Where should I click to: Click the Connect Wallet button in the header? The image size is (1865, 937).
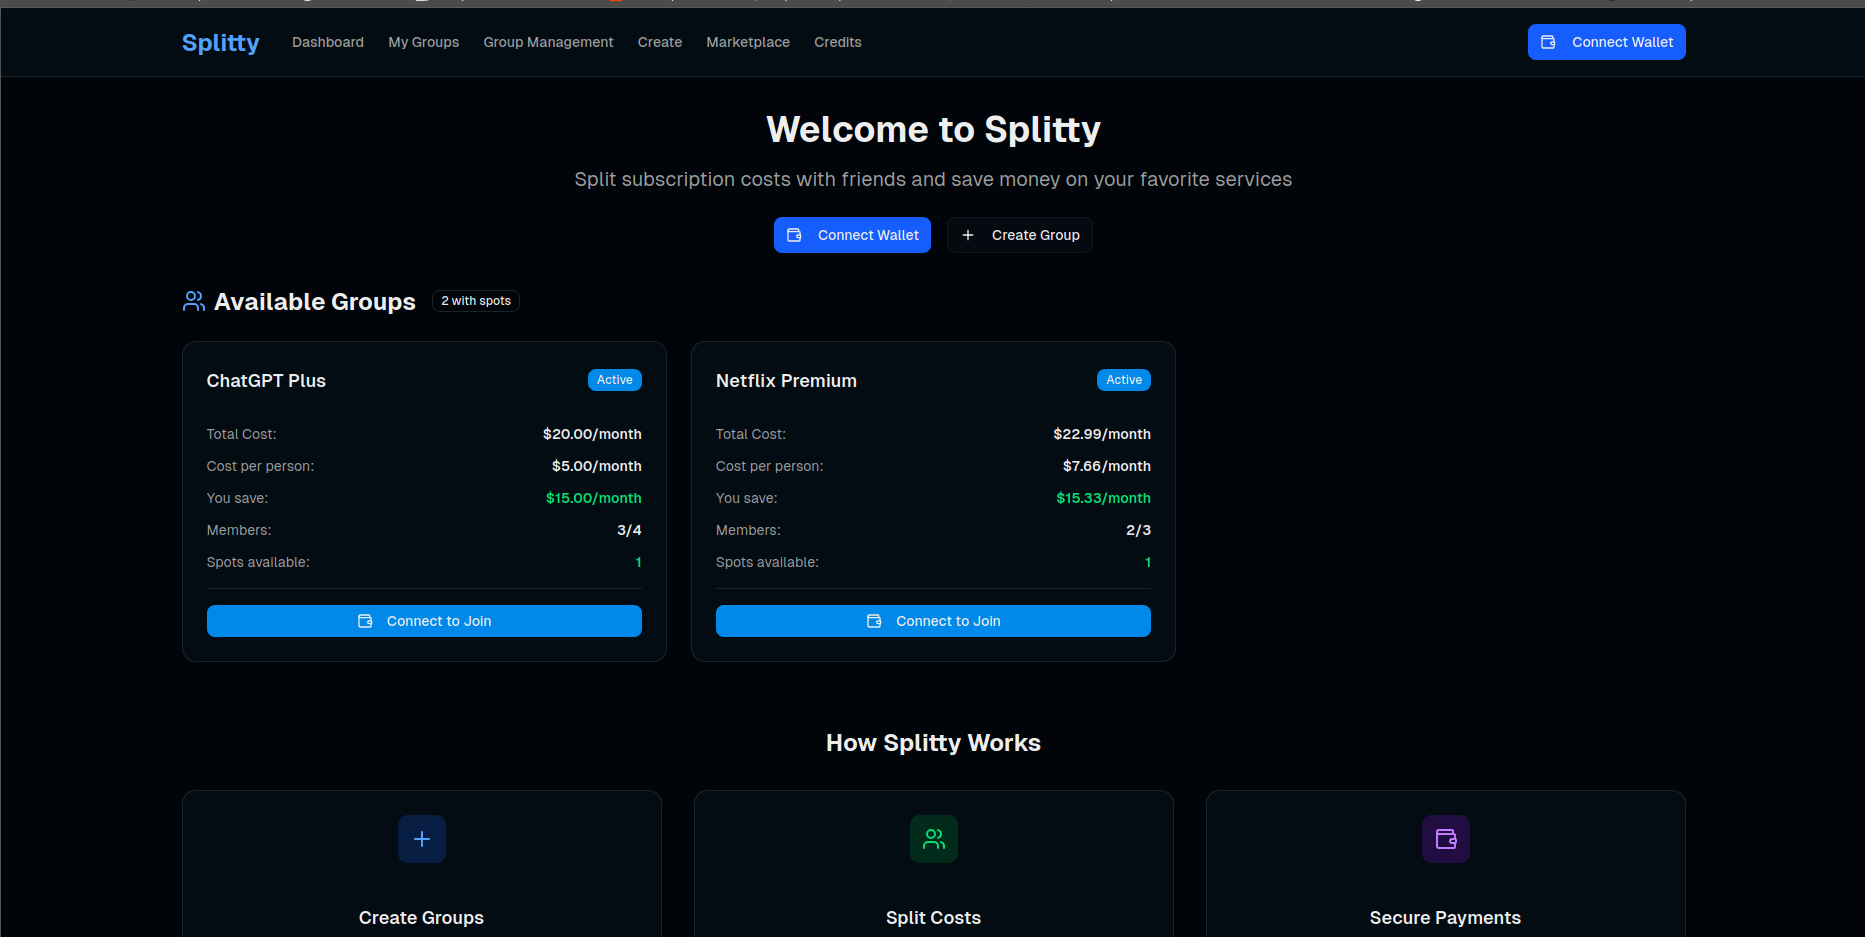point(1606,42)
